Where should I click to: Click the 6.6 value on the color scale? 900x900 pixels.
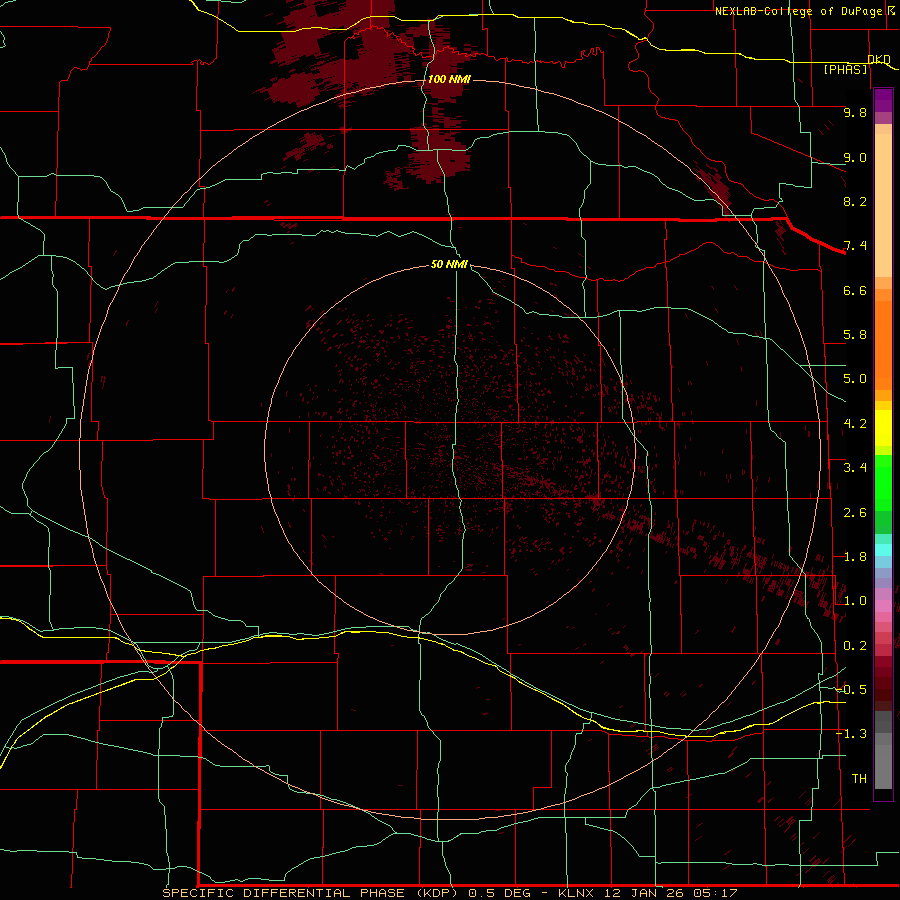coord(855,290)
